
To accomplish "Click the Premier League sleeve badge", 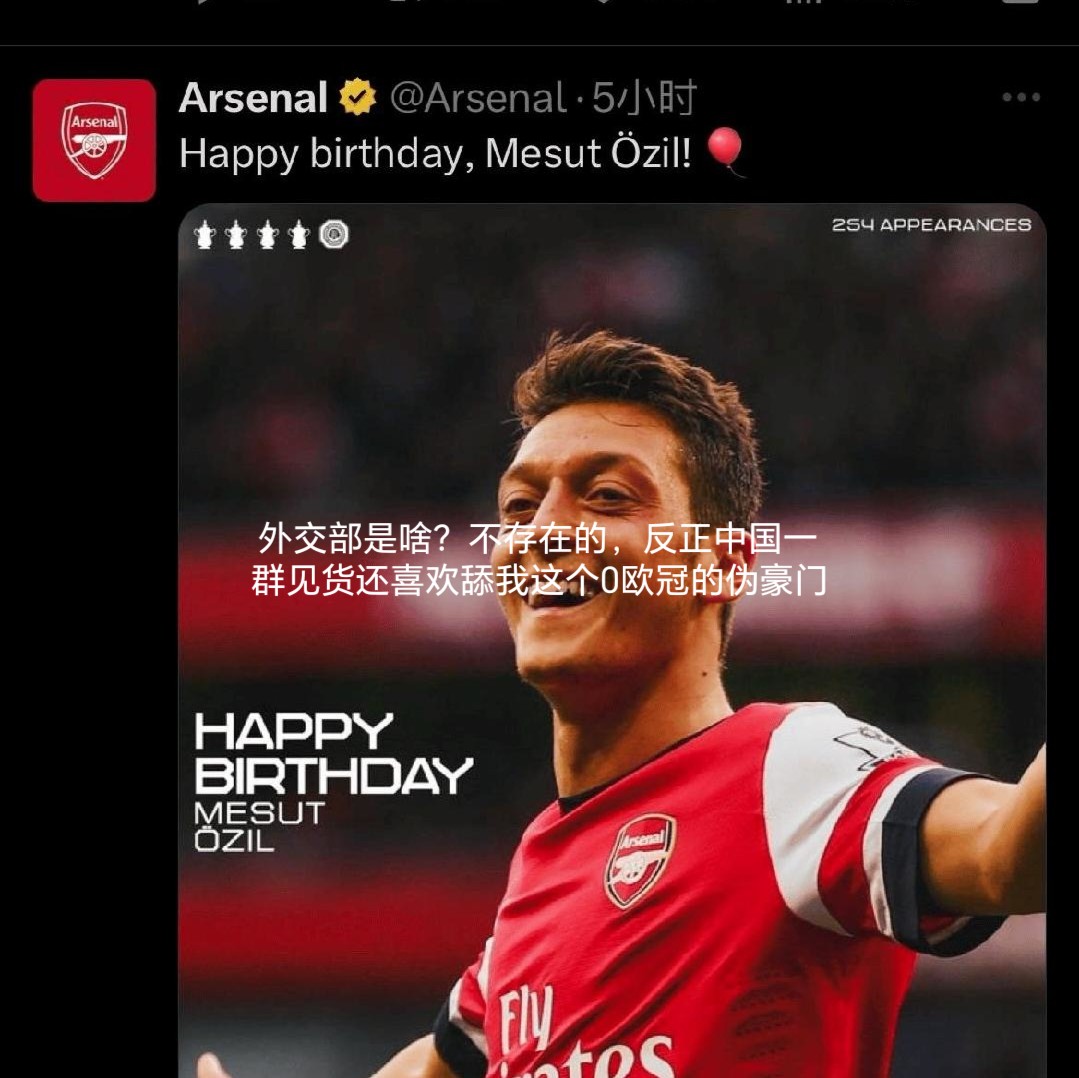I will (x=868, y=745).
